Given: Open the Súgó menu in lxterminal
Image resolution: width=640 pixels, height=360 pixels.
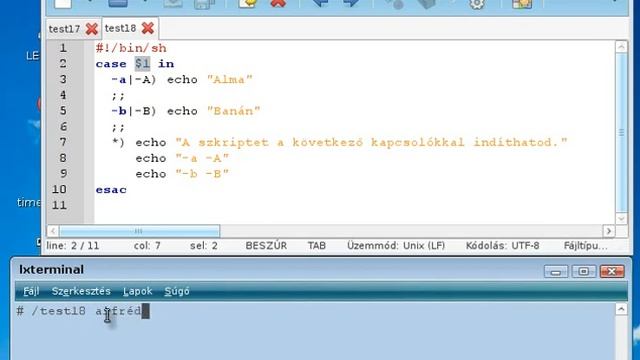Looking at the screenshot, I should pyautogui.click(x=177, y=291).
